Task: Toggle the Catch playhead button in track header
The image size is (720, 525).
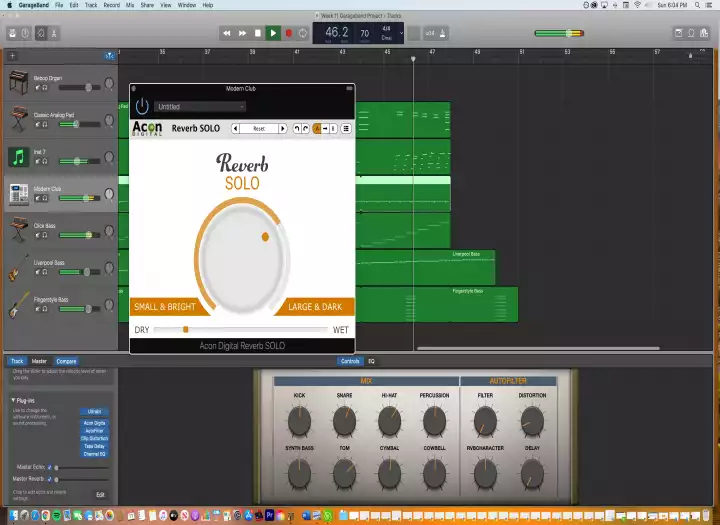Action: [x=109, y=56]
